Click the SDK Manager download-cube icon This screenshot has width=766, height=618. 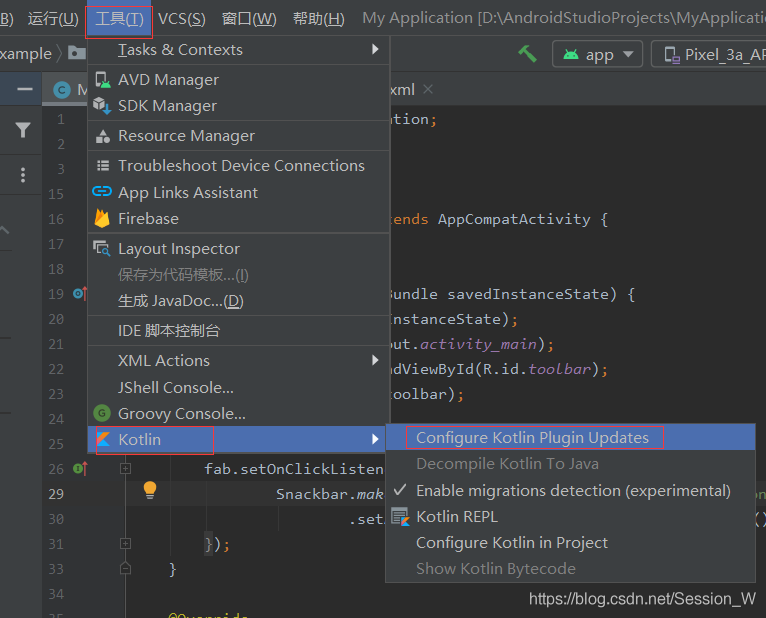(x=102, y=106)
